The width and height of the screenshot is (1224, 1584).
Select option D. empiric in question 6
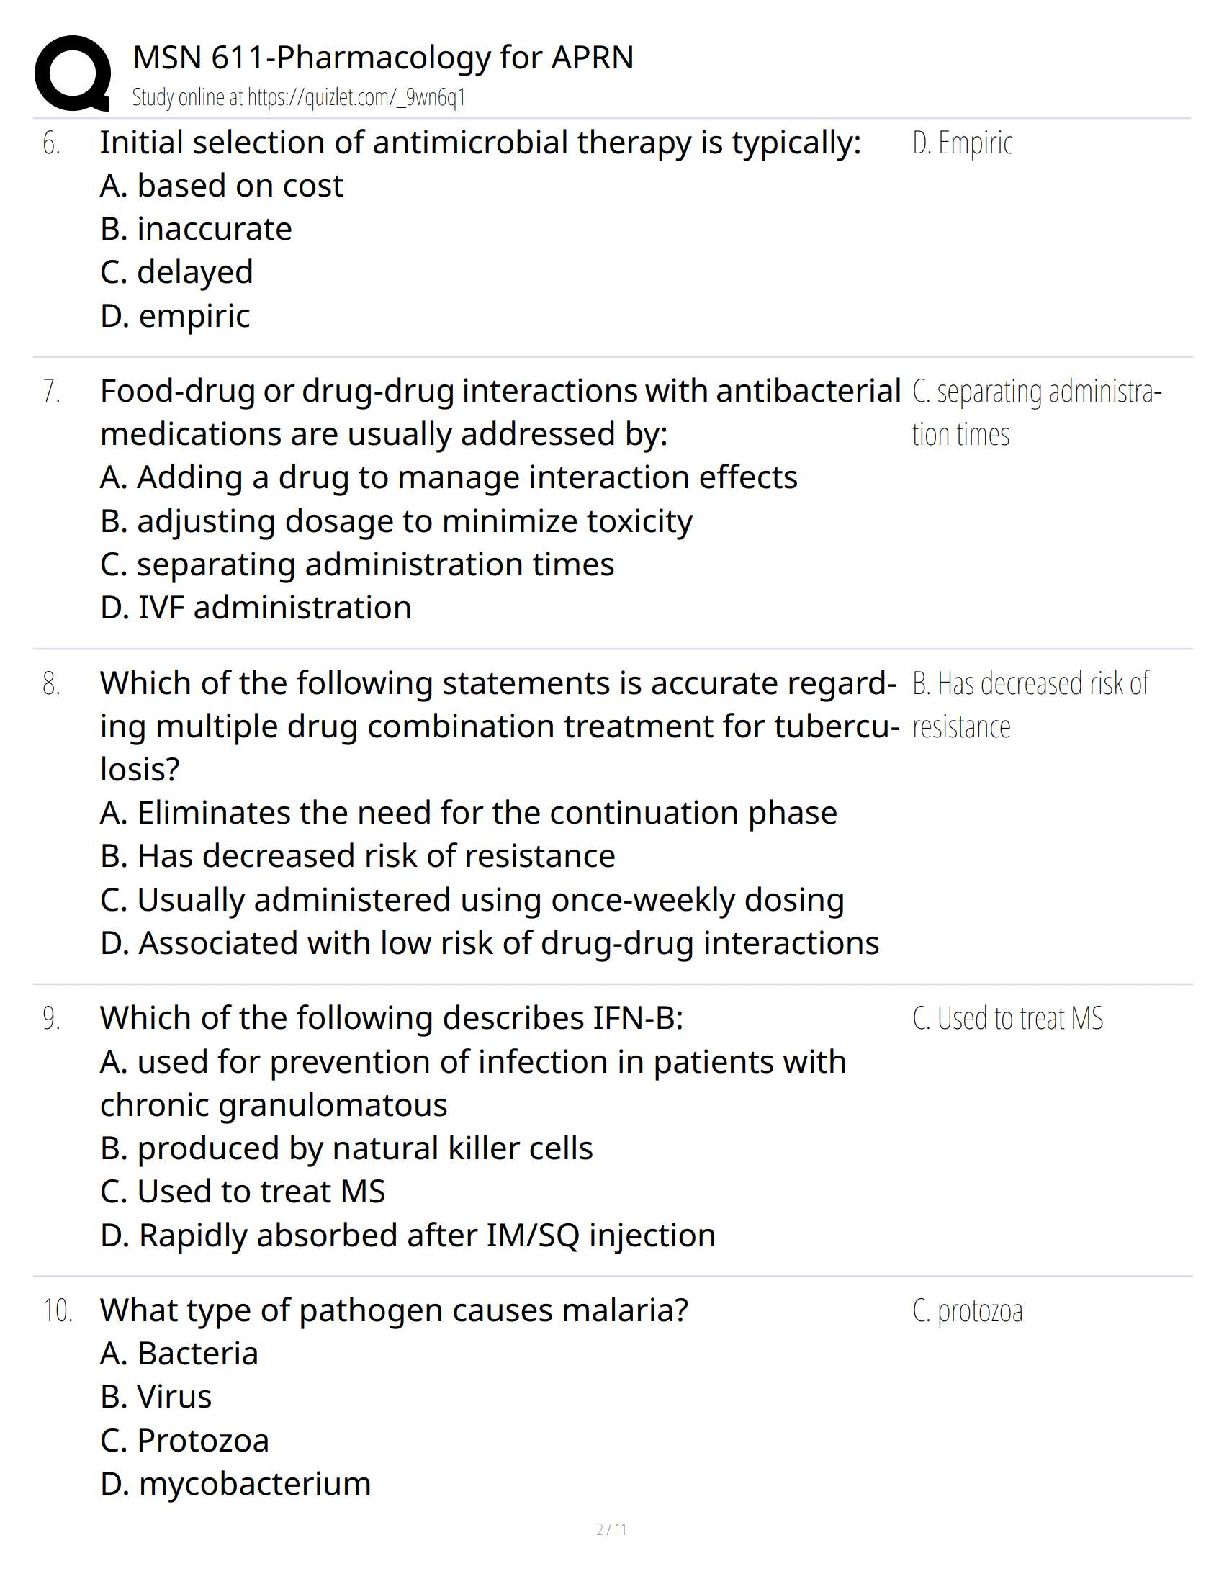coord(175,316)
